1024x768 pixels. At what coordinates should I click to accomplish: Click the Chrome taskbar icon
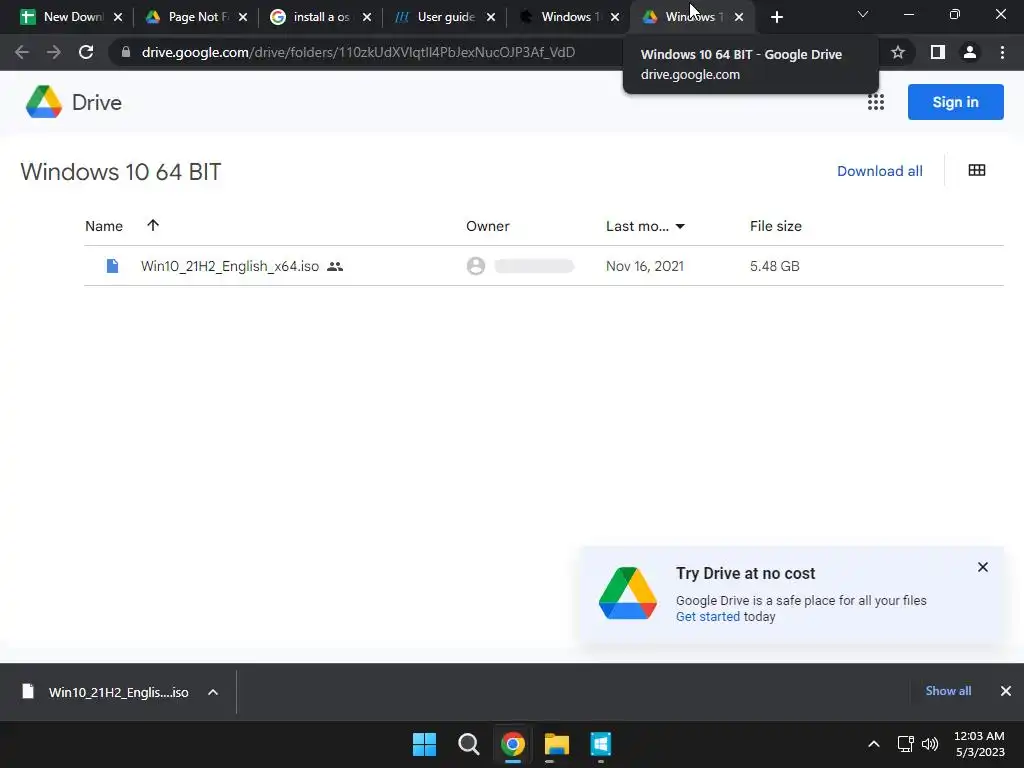point(513,744)
